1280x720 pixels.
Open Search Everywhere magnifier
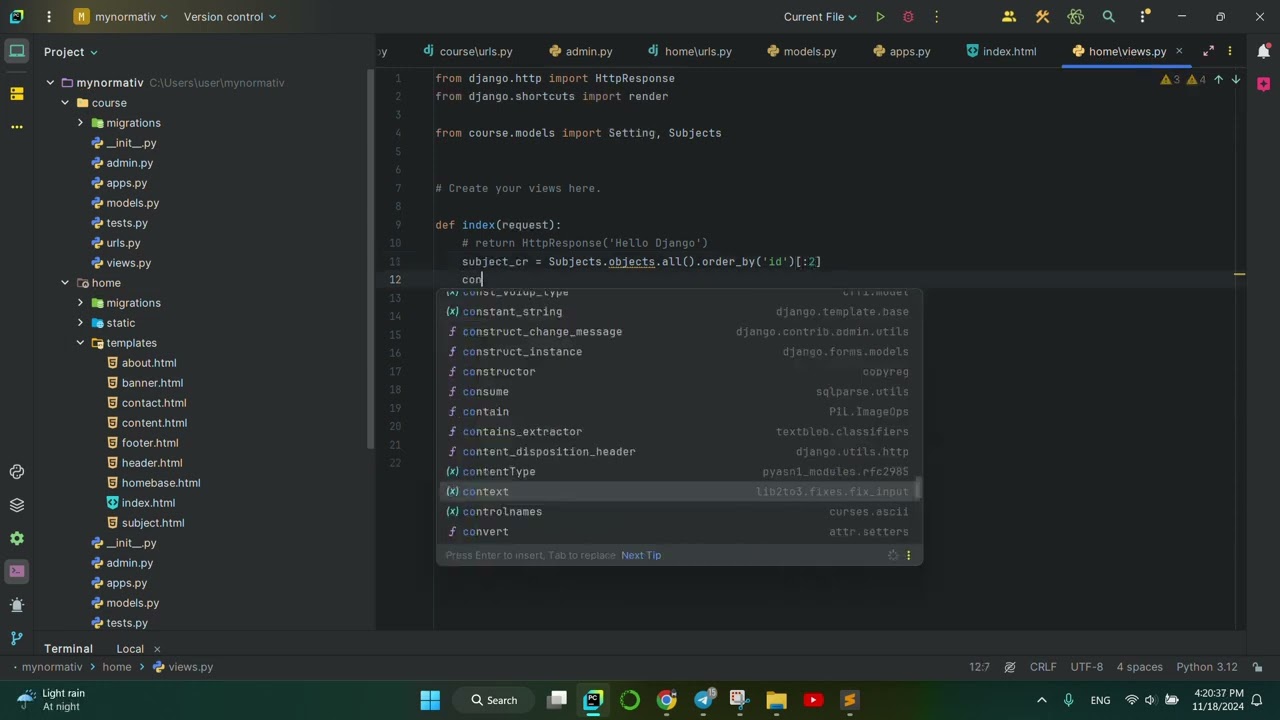pyautogui.click(x=1109, y=17)
